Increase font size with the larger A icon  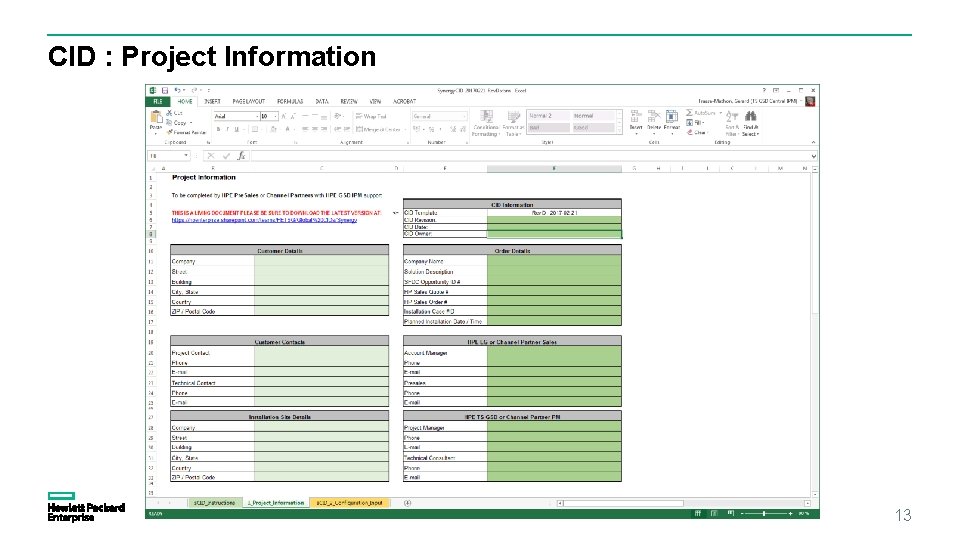tap(284, 116)
